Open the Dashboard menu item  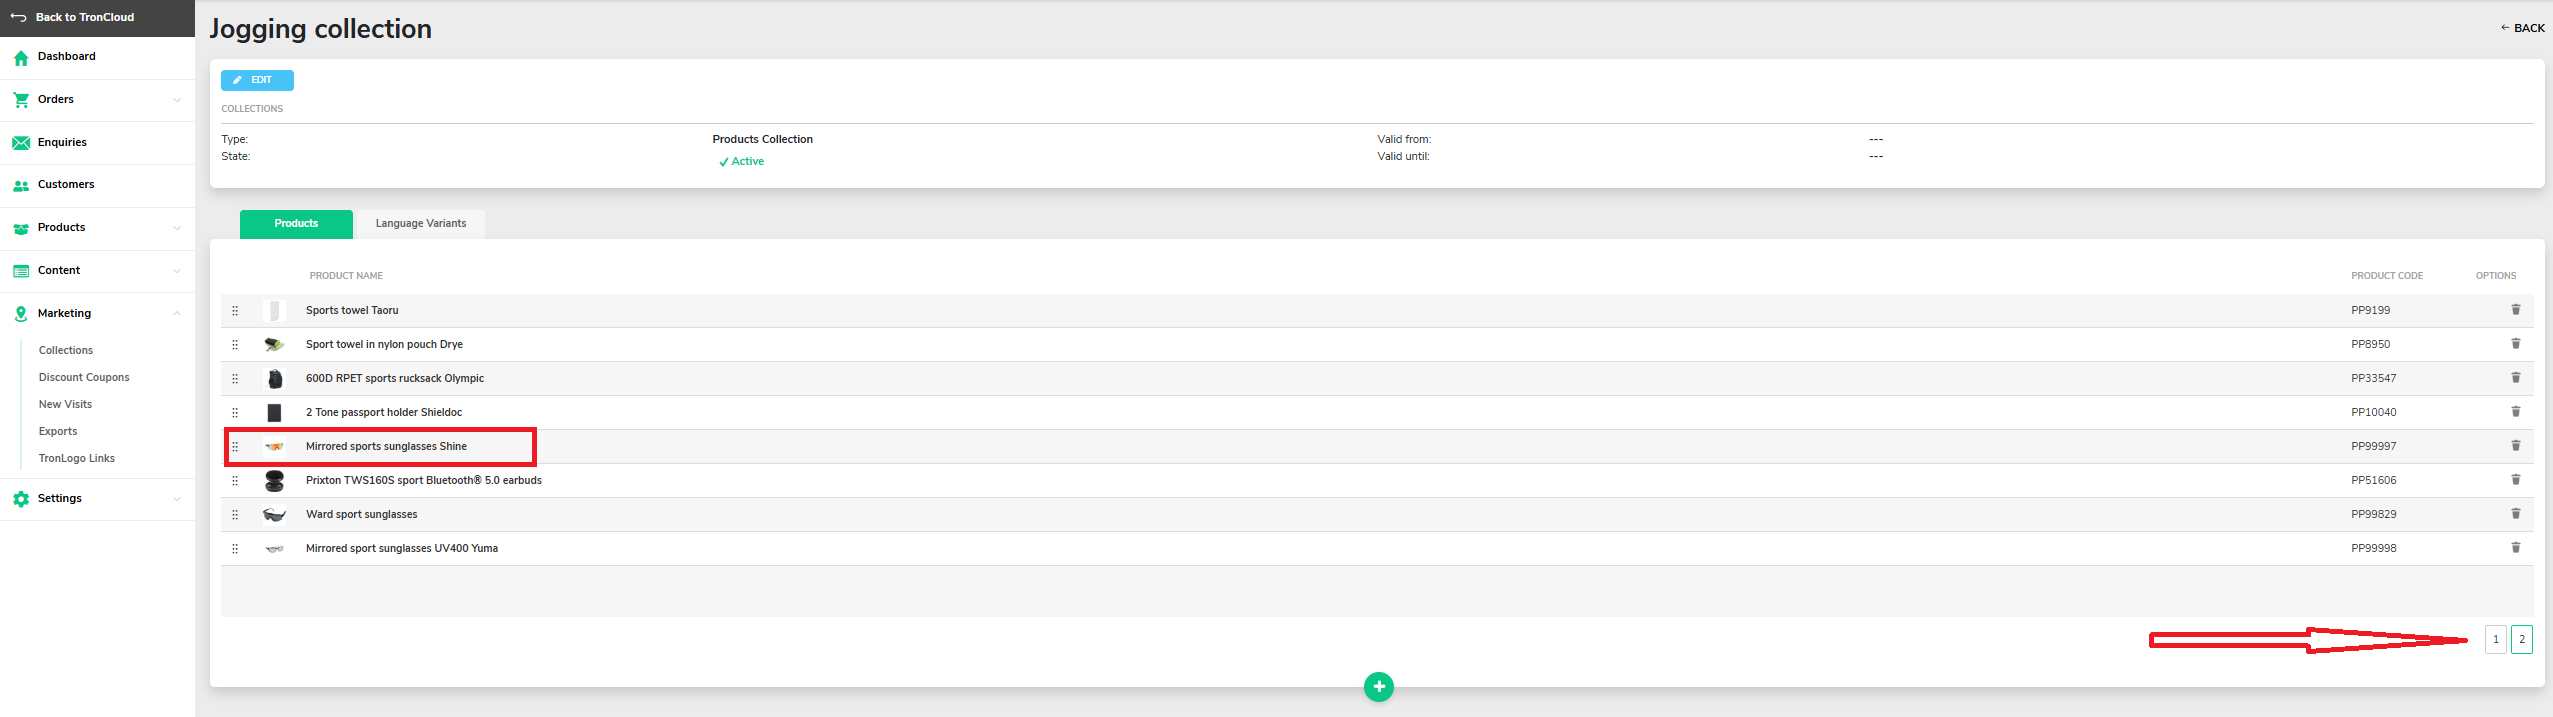(x=67, y=57)
